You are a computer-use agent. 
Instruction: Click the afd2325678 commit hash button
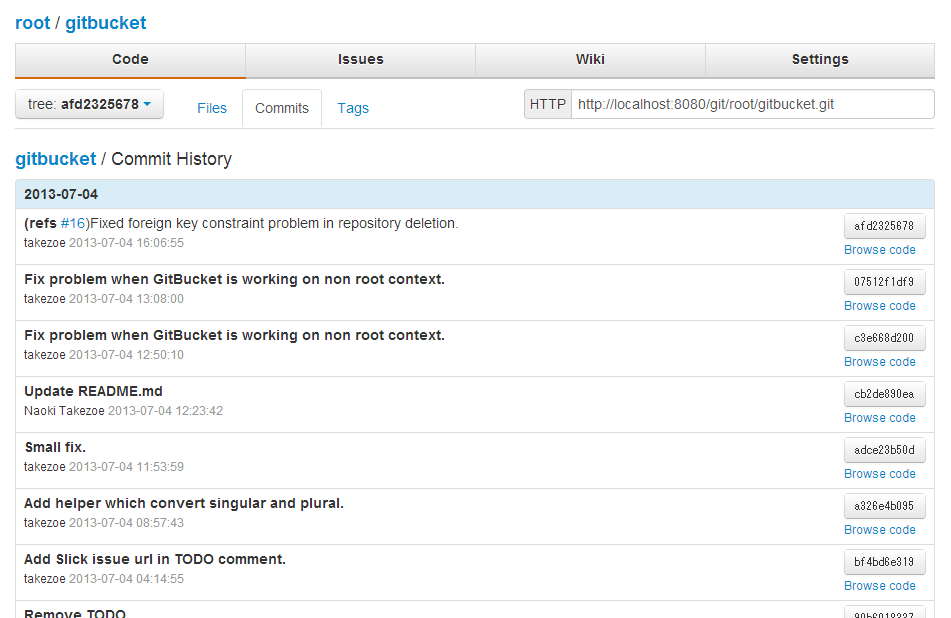pos(883,226)
